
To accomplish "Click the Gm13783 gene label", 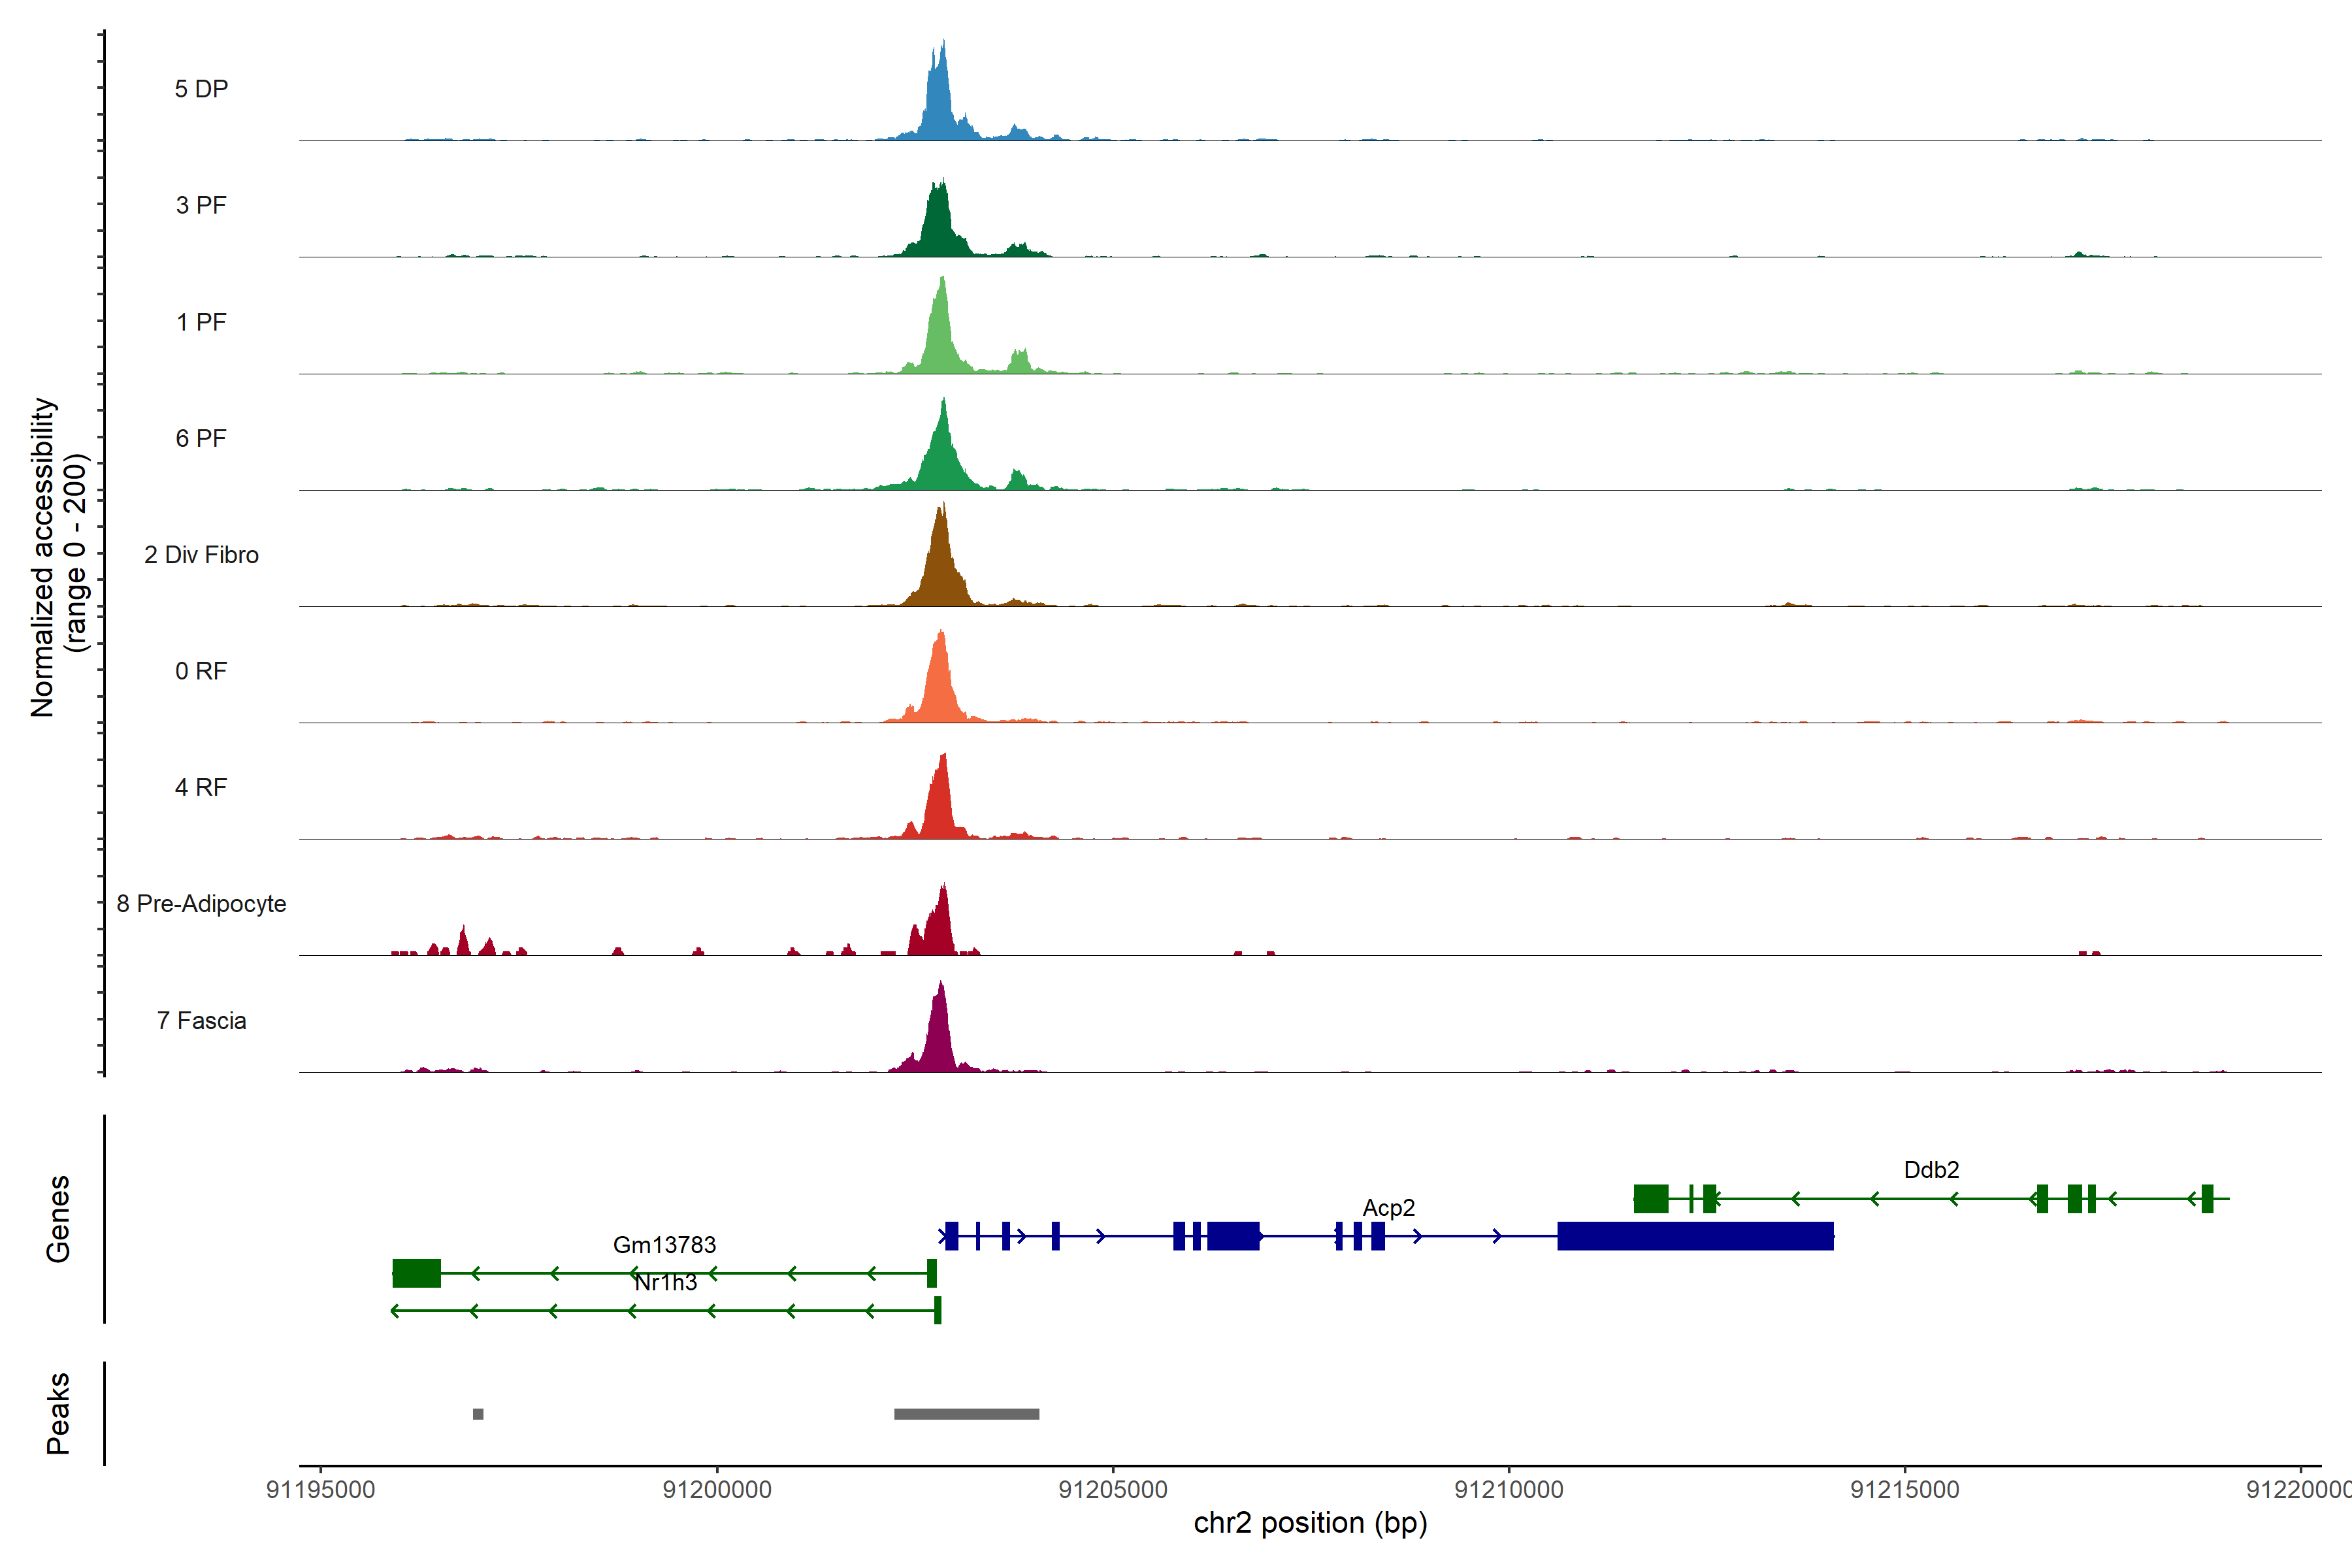I will coord(664,1244).
